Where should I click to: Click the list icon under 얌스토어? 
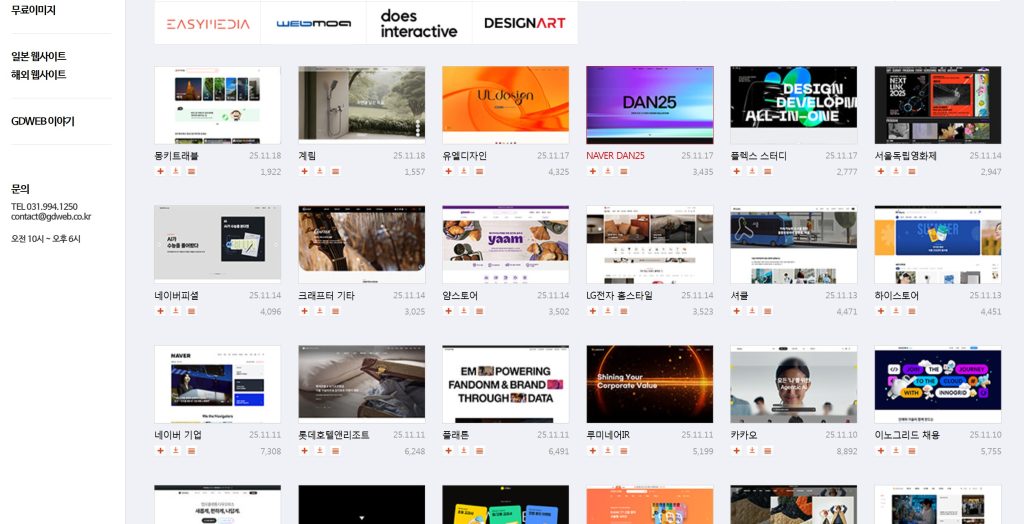479,311
